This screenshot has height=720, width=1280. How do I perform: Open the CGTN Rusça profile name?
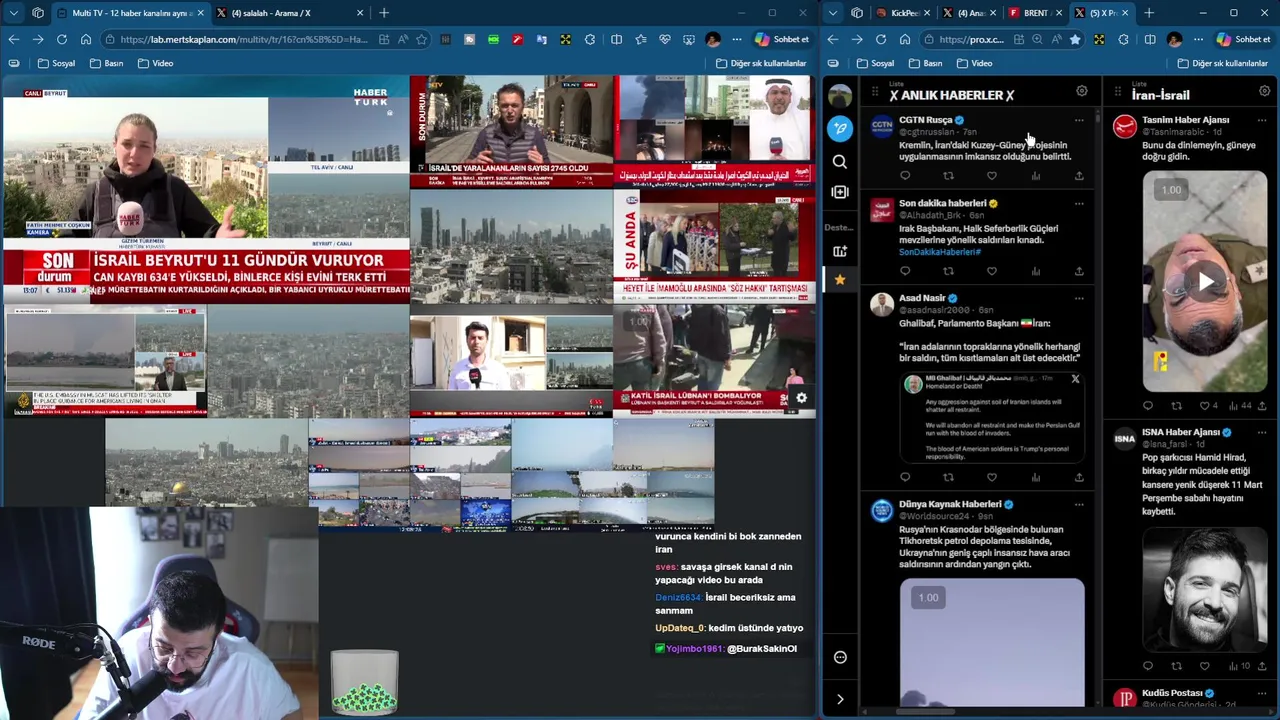pos(925,120)
